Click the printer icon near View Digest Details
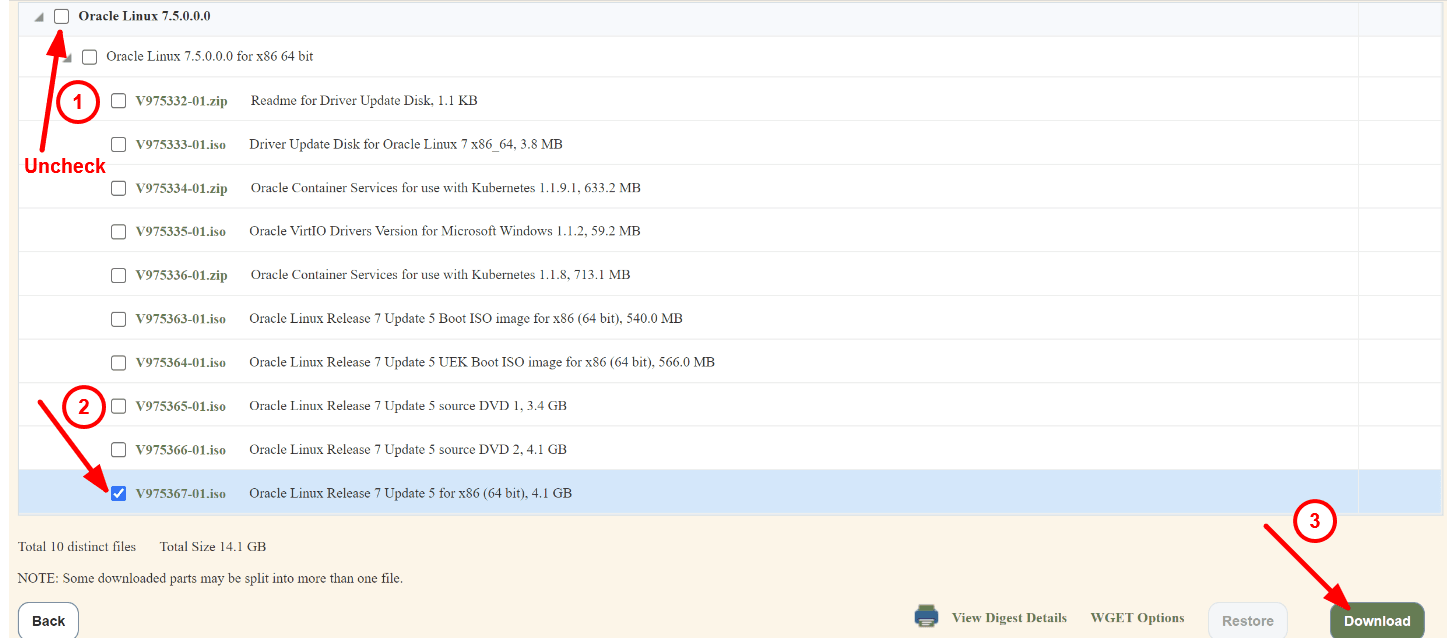Image resolution: width=1447 pixels, height=638 pixels. [x=925, y=617]
